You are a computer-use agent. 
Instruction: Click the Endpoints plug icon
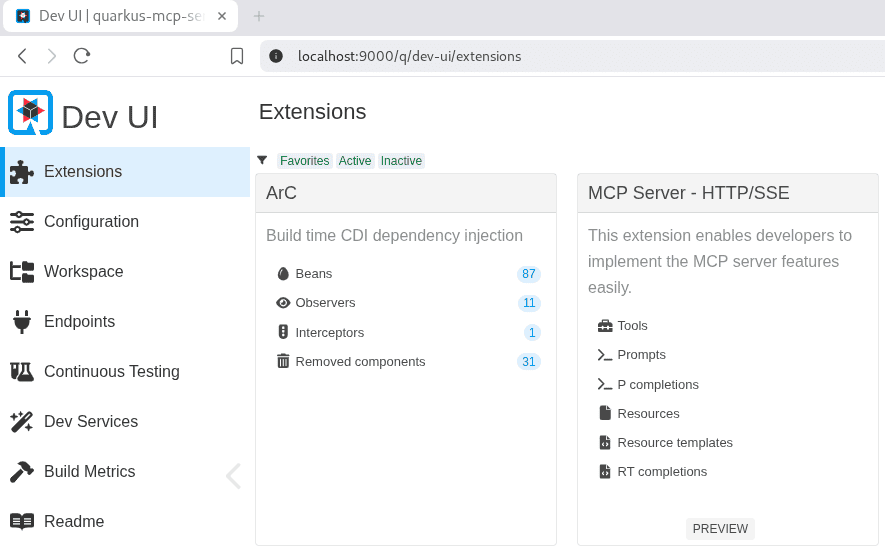coord(22,322)
